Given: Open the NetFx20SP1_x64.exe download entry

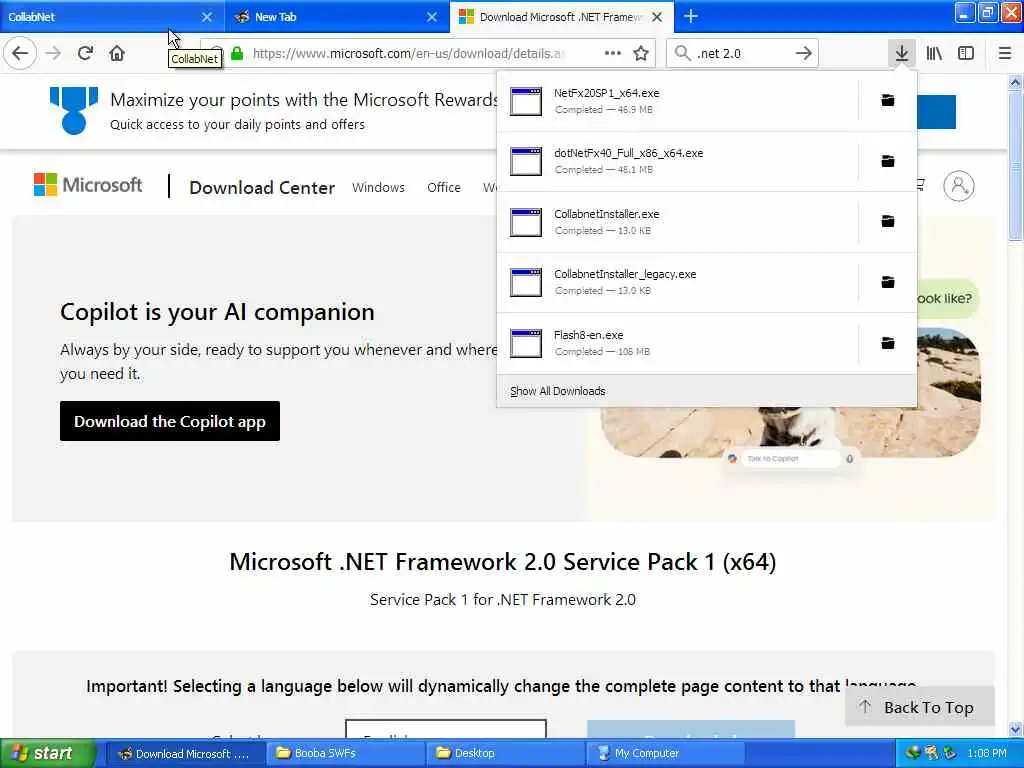Looking at the screenshot, I should (677, 101).
